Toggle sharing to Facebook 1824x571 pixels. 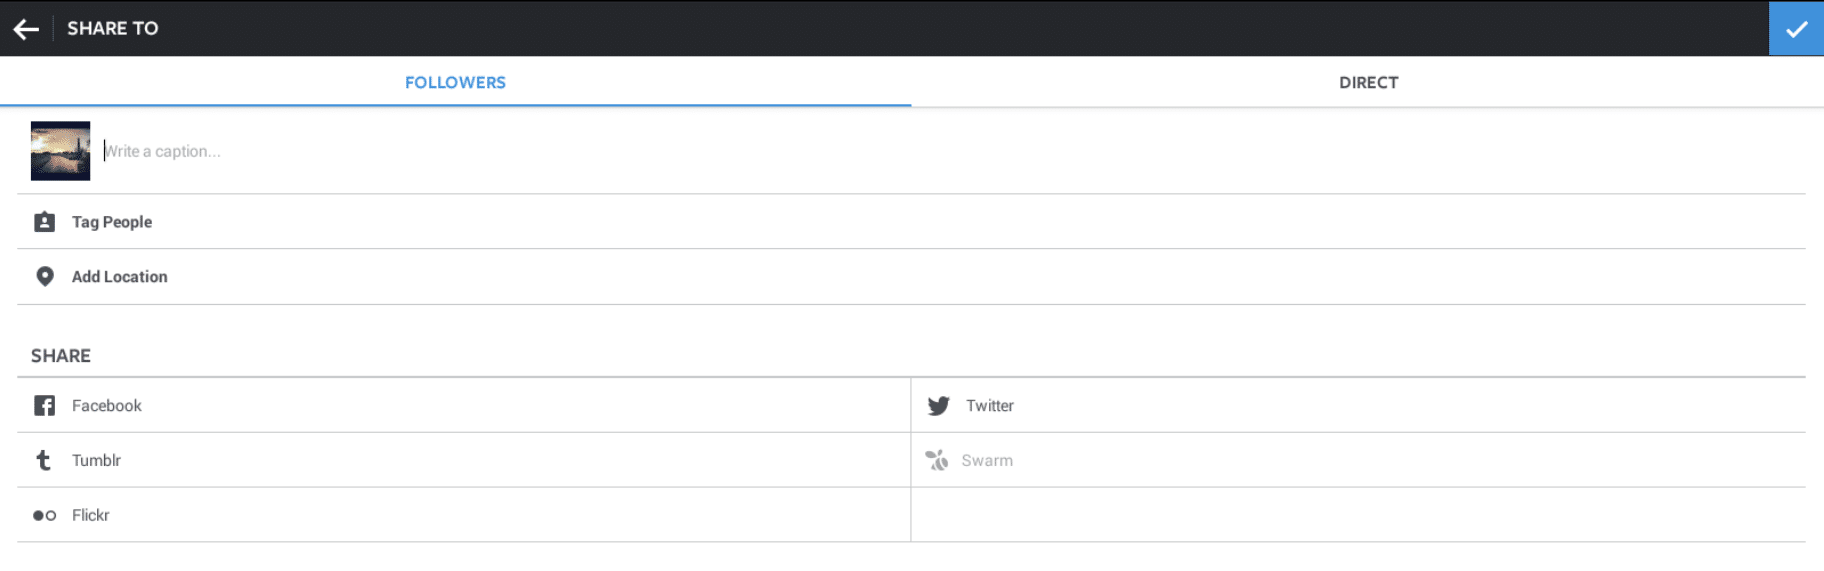coord(464,405)
